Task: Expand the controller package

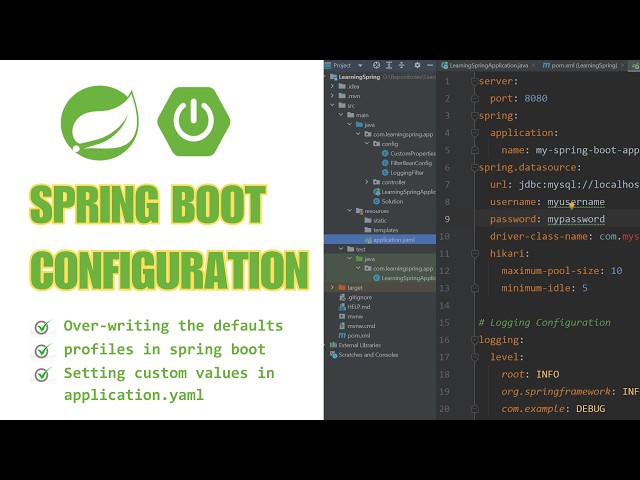Action: tap(367, 182)
